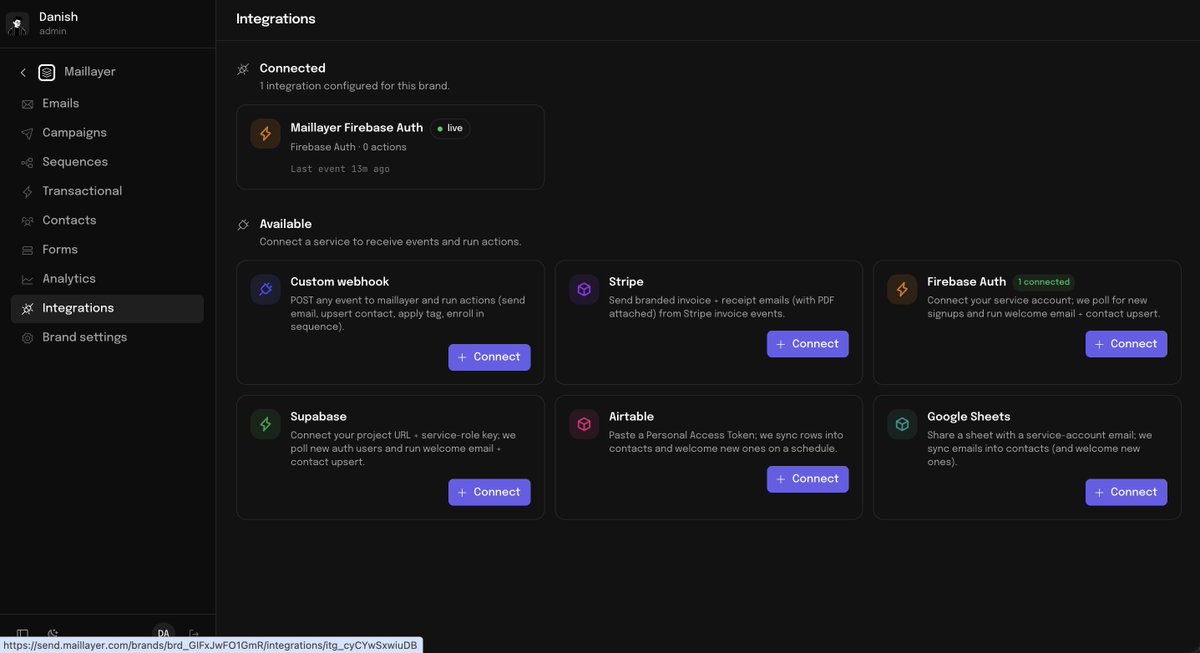
Task: Click 'Firebase Auth · 0 actions' text
Action: coord(348,147)
